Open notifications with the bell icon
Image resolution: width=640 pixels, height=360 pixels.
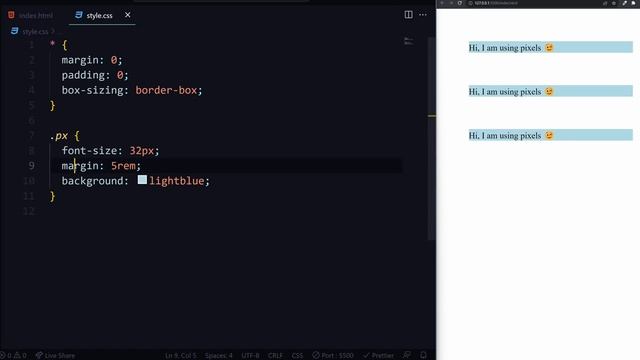[x=423, y=355]
